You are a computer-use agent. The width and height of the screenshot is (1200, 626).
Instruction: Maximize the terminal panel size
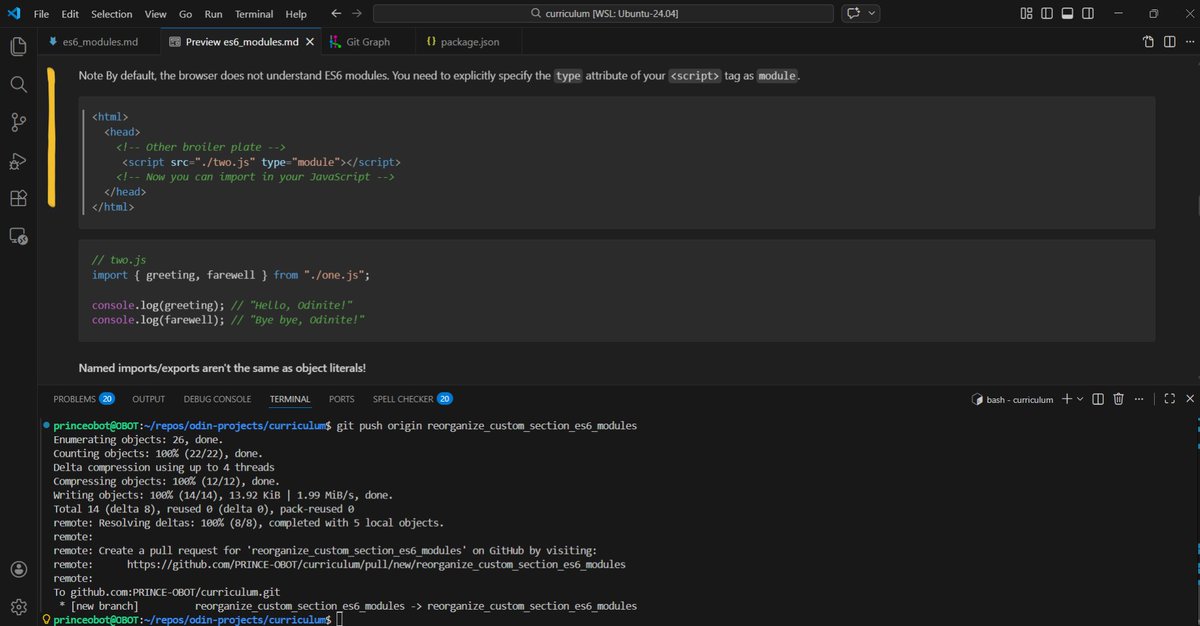(x=1170, y=399)
